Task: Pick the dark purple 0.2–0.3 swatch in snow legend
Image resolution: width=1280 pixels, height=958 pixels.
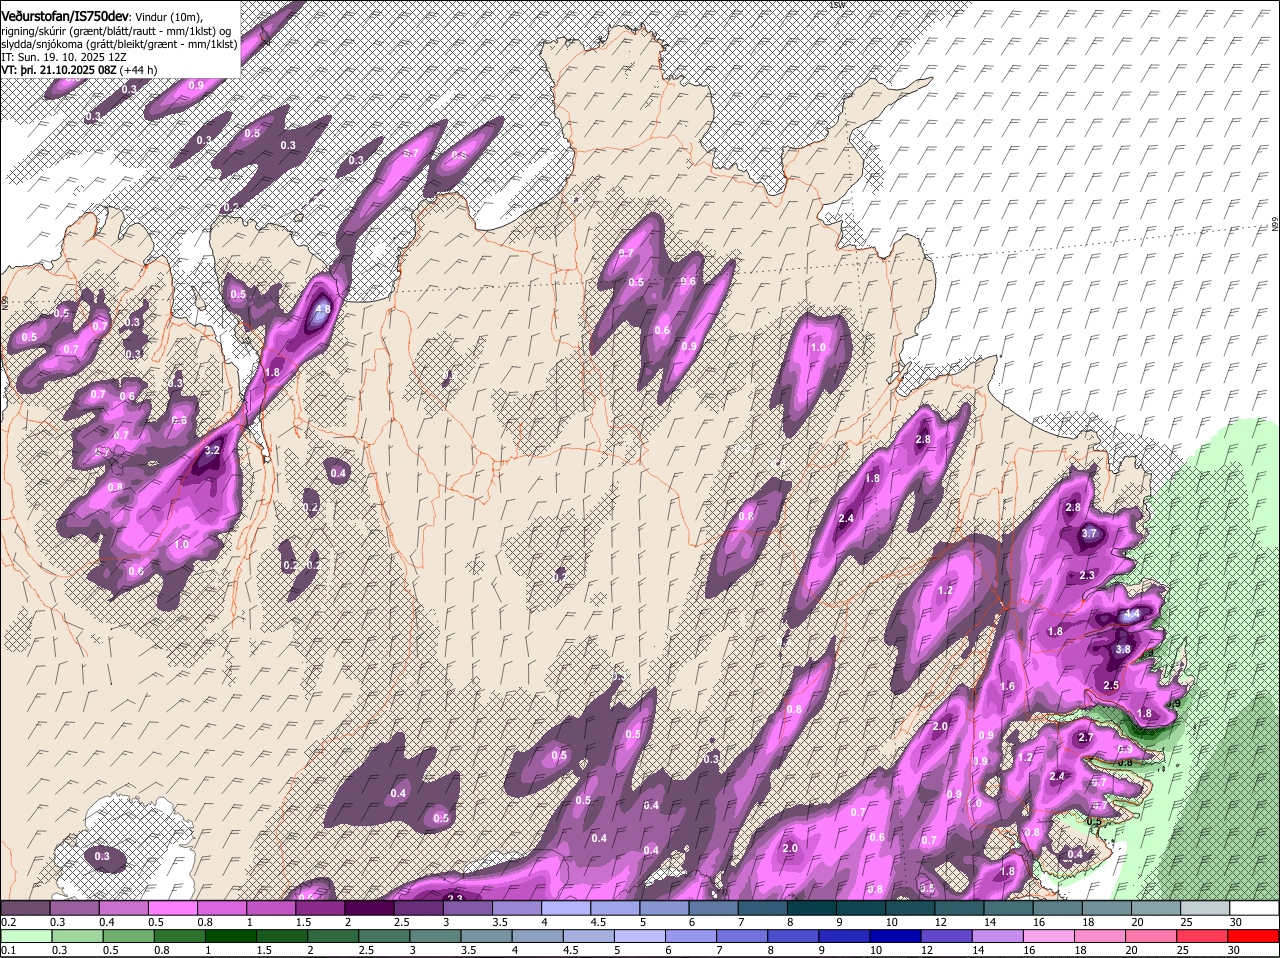Action: 25,908
